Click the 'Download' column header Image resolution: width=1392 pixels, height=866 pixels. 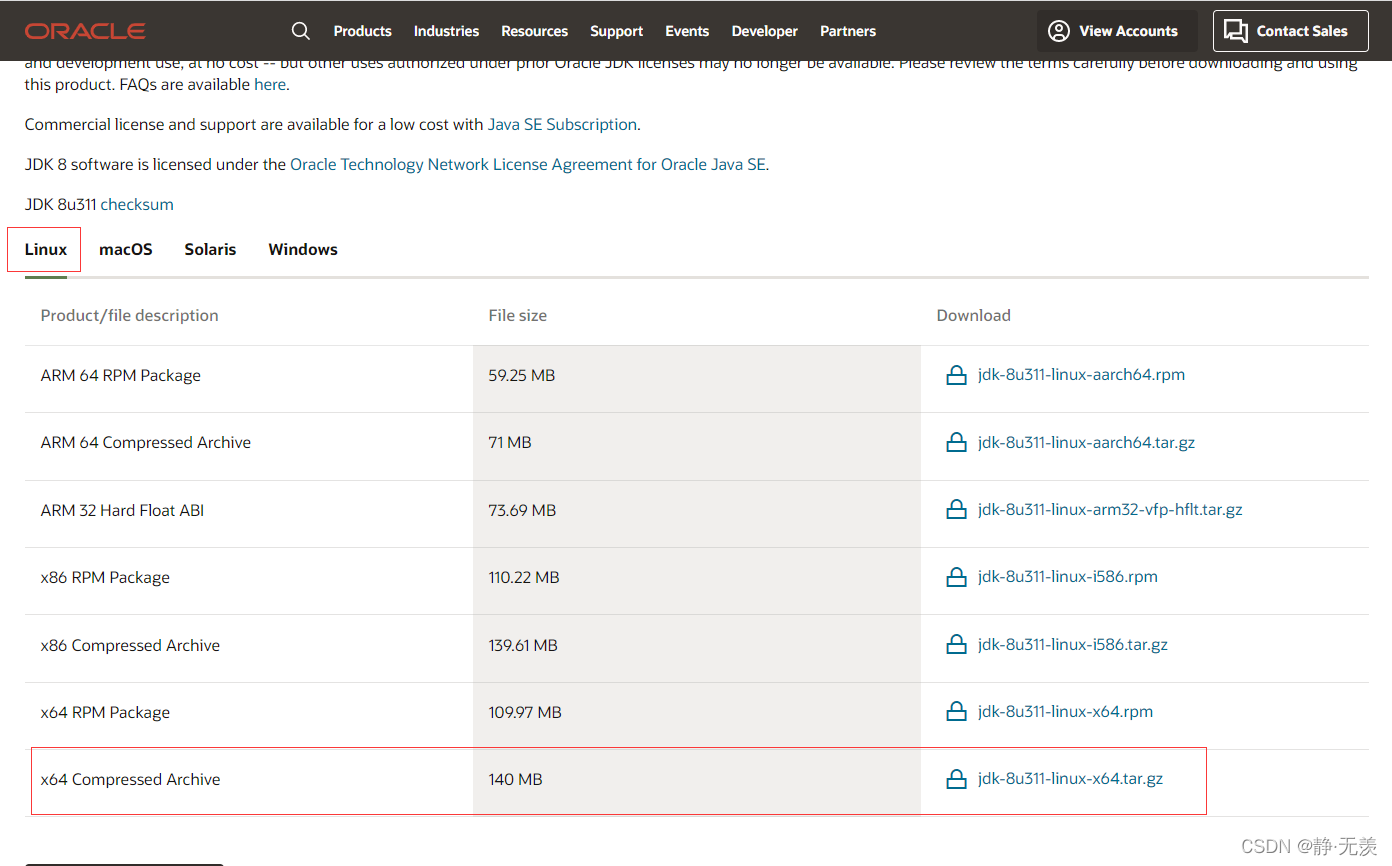coord(974,315)
